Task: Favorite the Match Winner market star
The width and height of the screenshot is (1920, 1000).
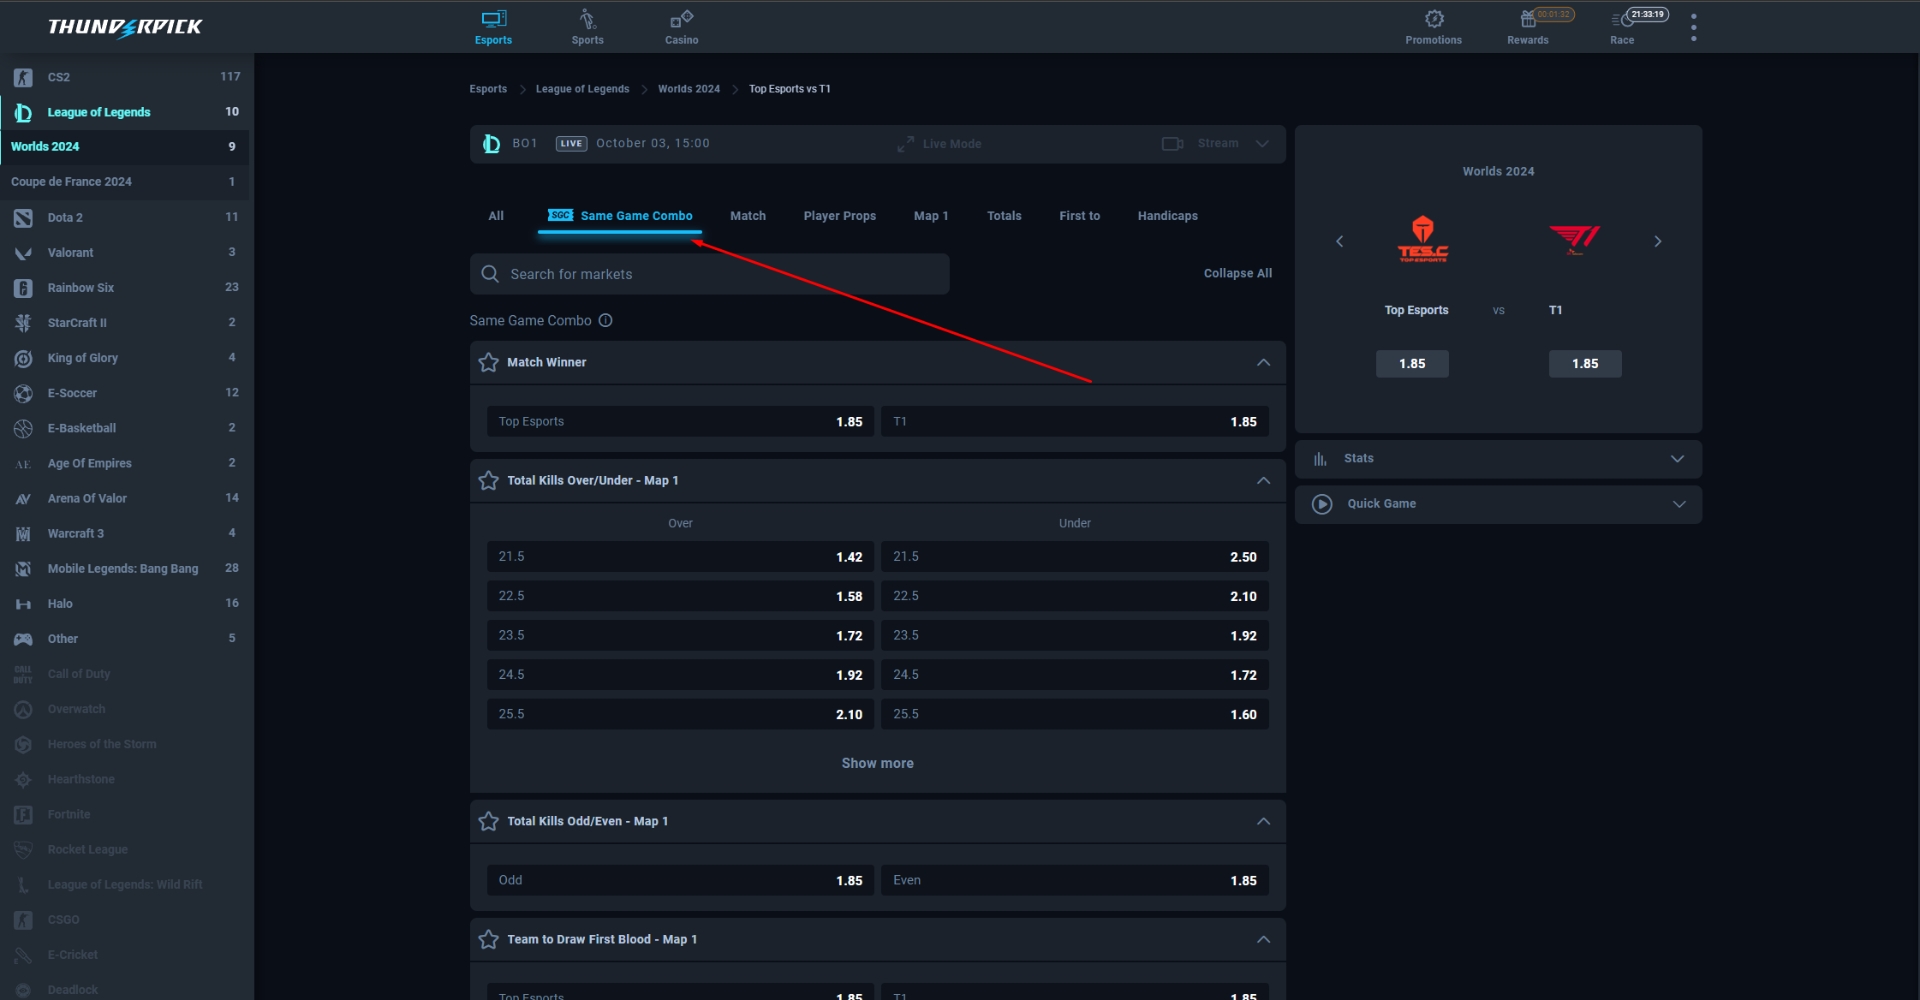Action: click(x=488, y=363)
